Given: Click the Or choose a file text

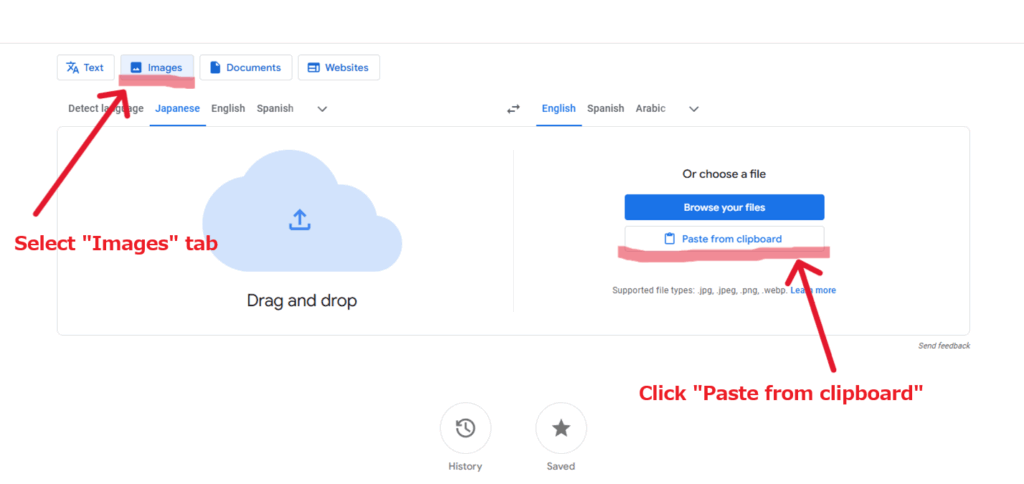Looking at the screenshot, I should [x=724, y=174].
